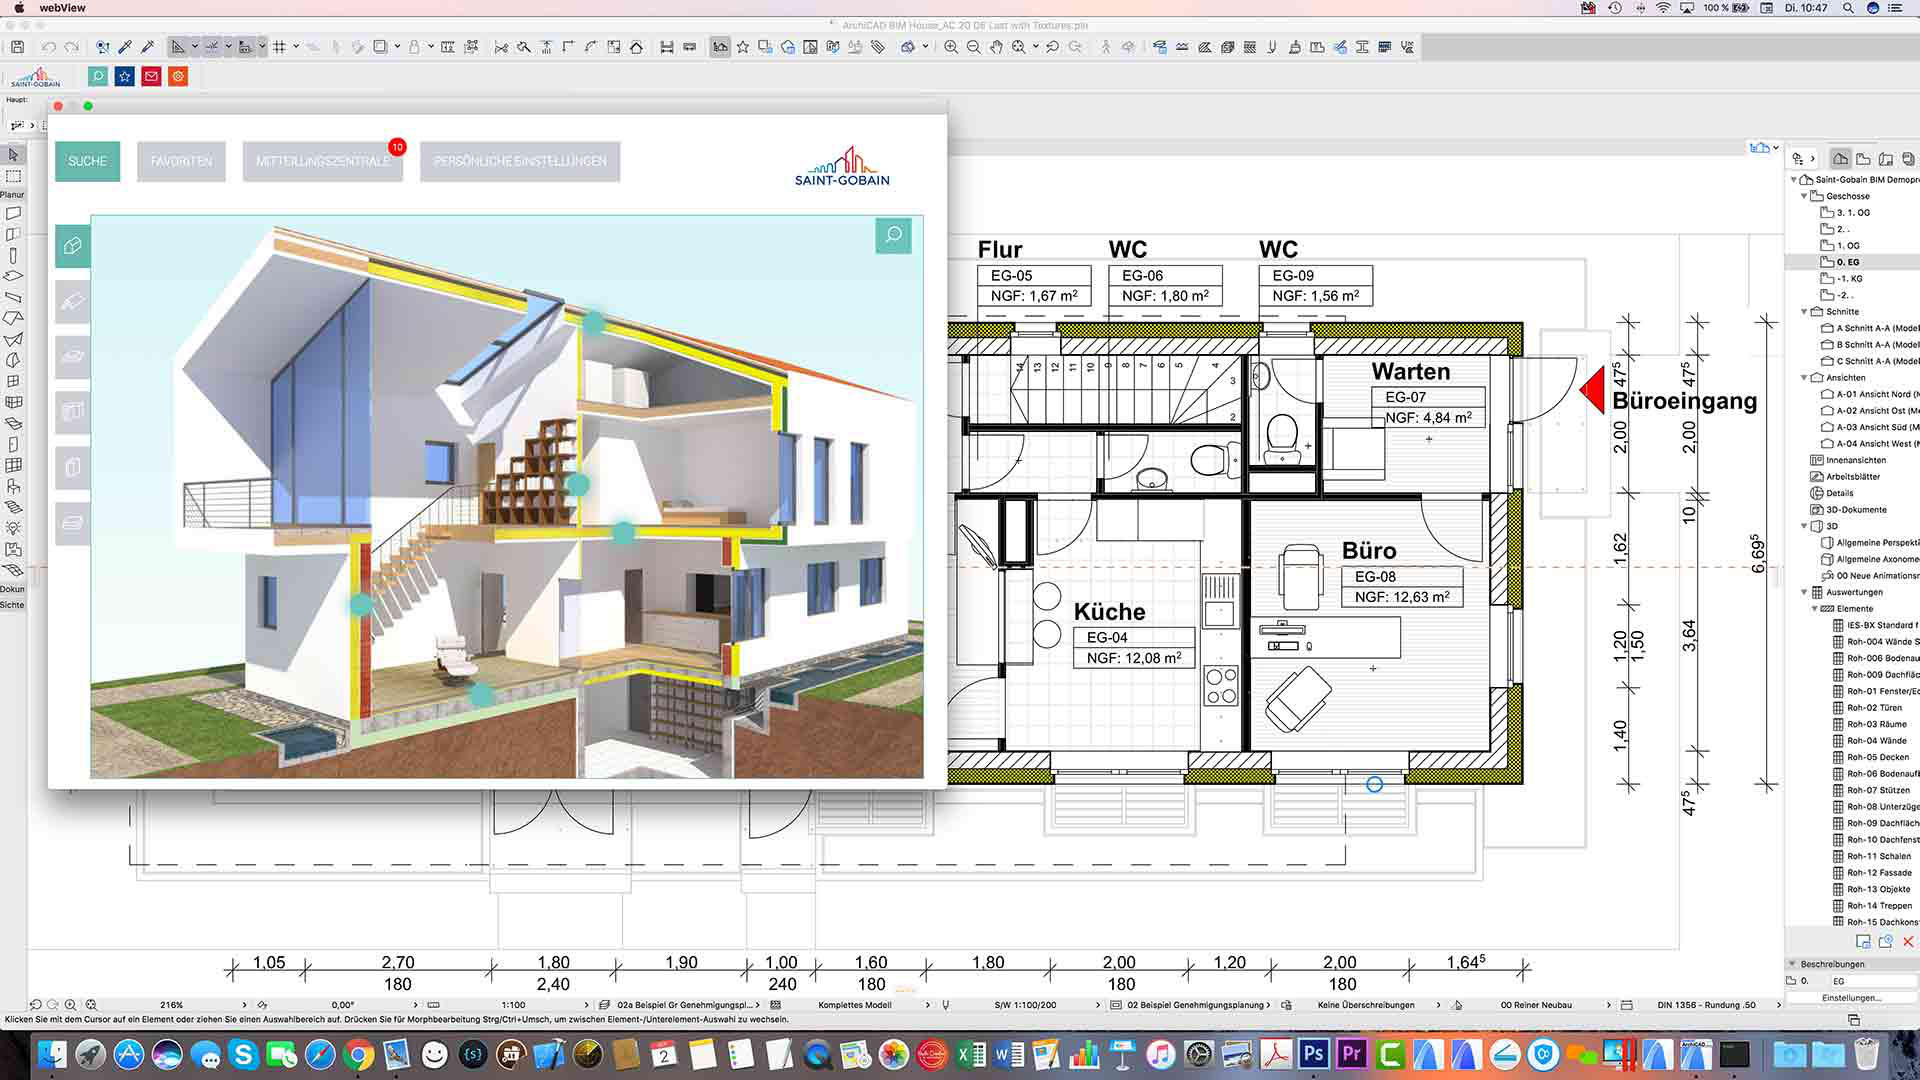Click the red mail envelope toolbar icon

click(x=151, y=76)
